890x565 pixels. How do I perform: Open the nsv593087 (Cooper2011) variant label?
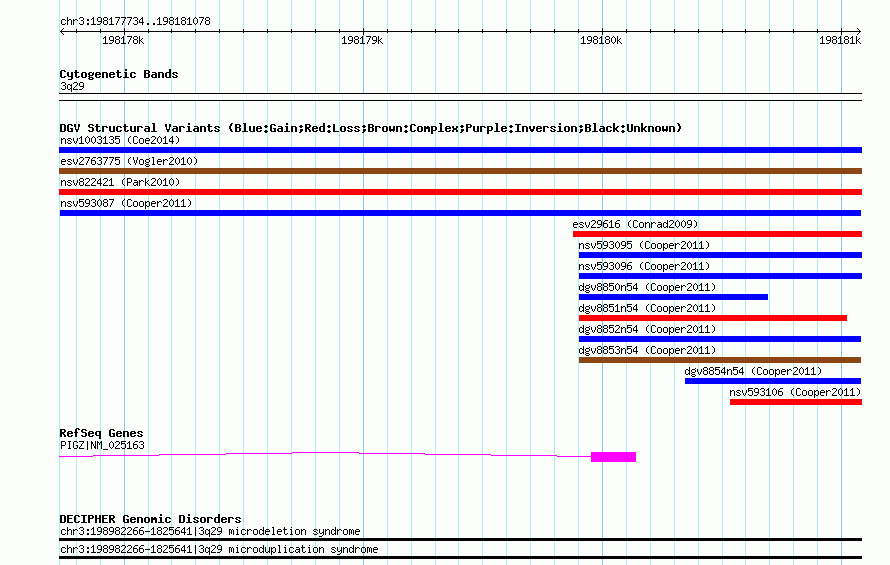pos(126,203)
